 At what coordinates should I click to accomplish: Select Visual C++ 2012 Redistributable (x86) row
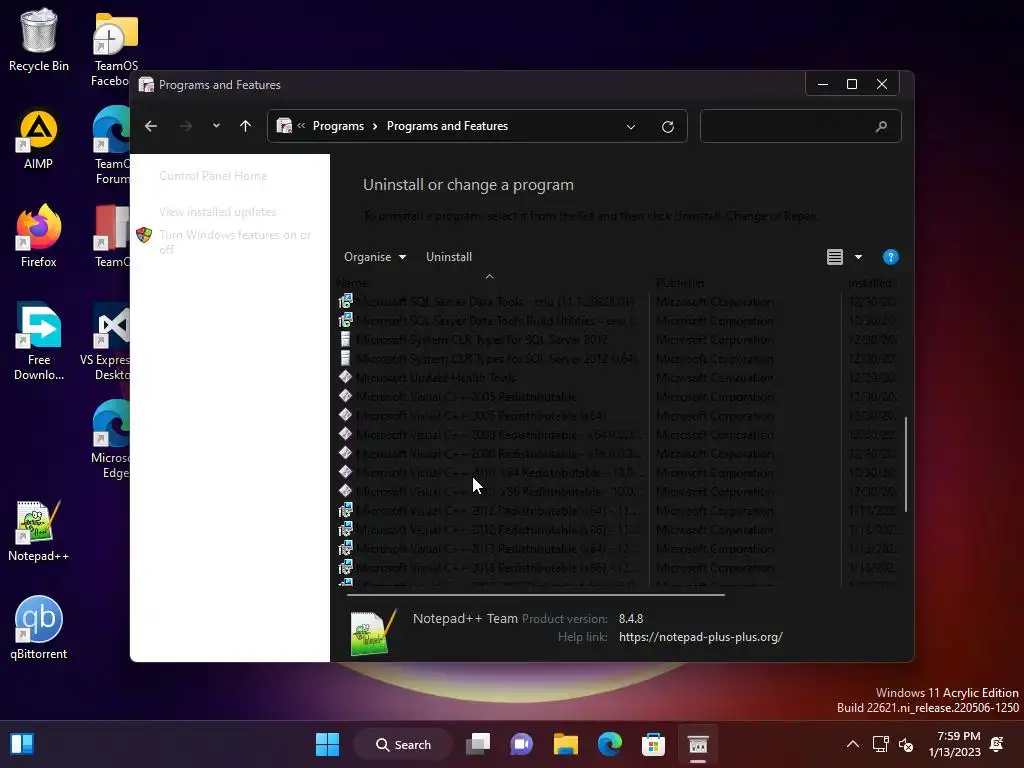click(x=617, y=530)
